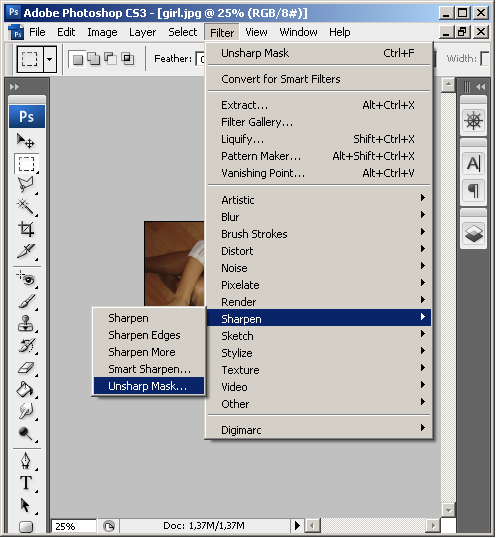Select the Magic Wand tool
The image size is (496, 538).
(26, 207)
